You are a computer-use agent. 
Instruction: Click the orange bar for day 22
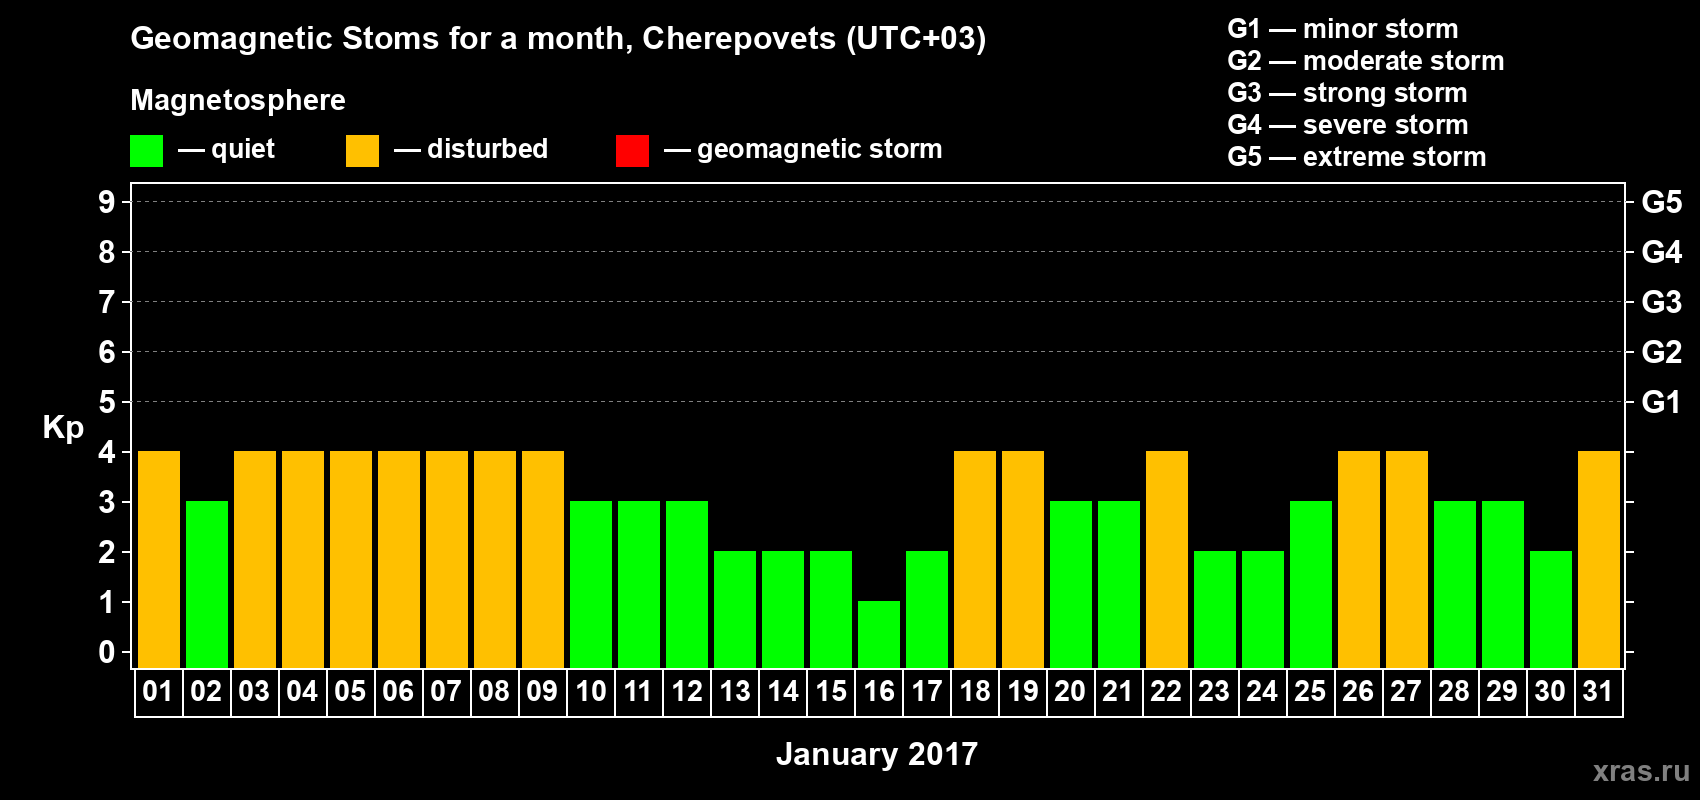(1167, 559)
